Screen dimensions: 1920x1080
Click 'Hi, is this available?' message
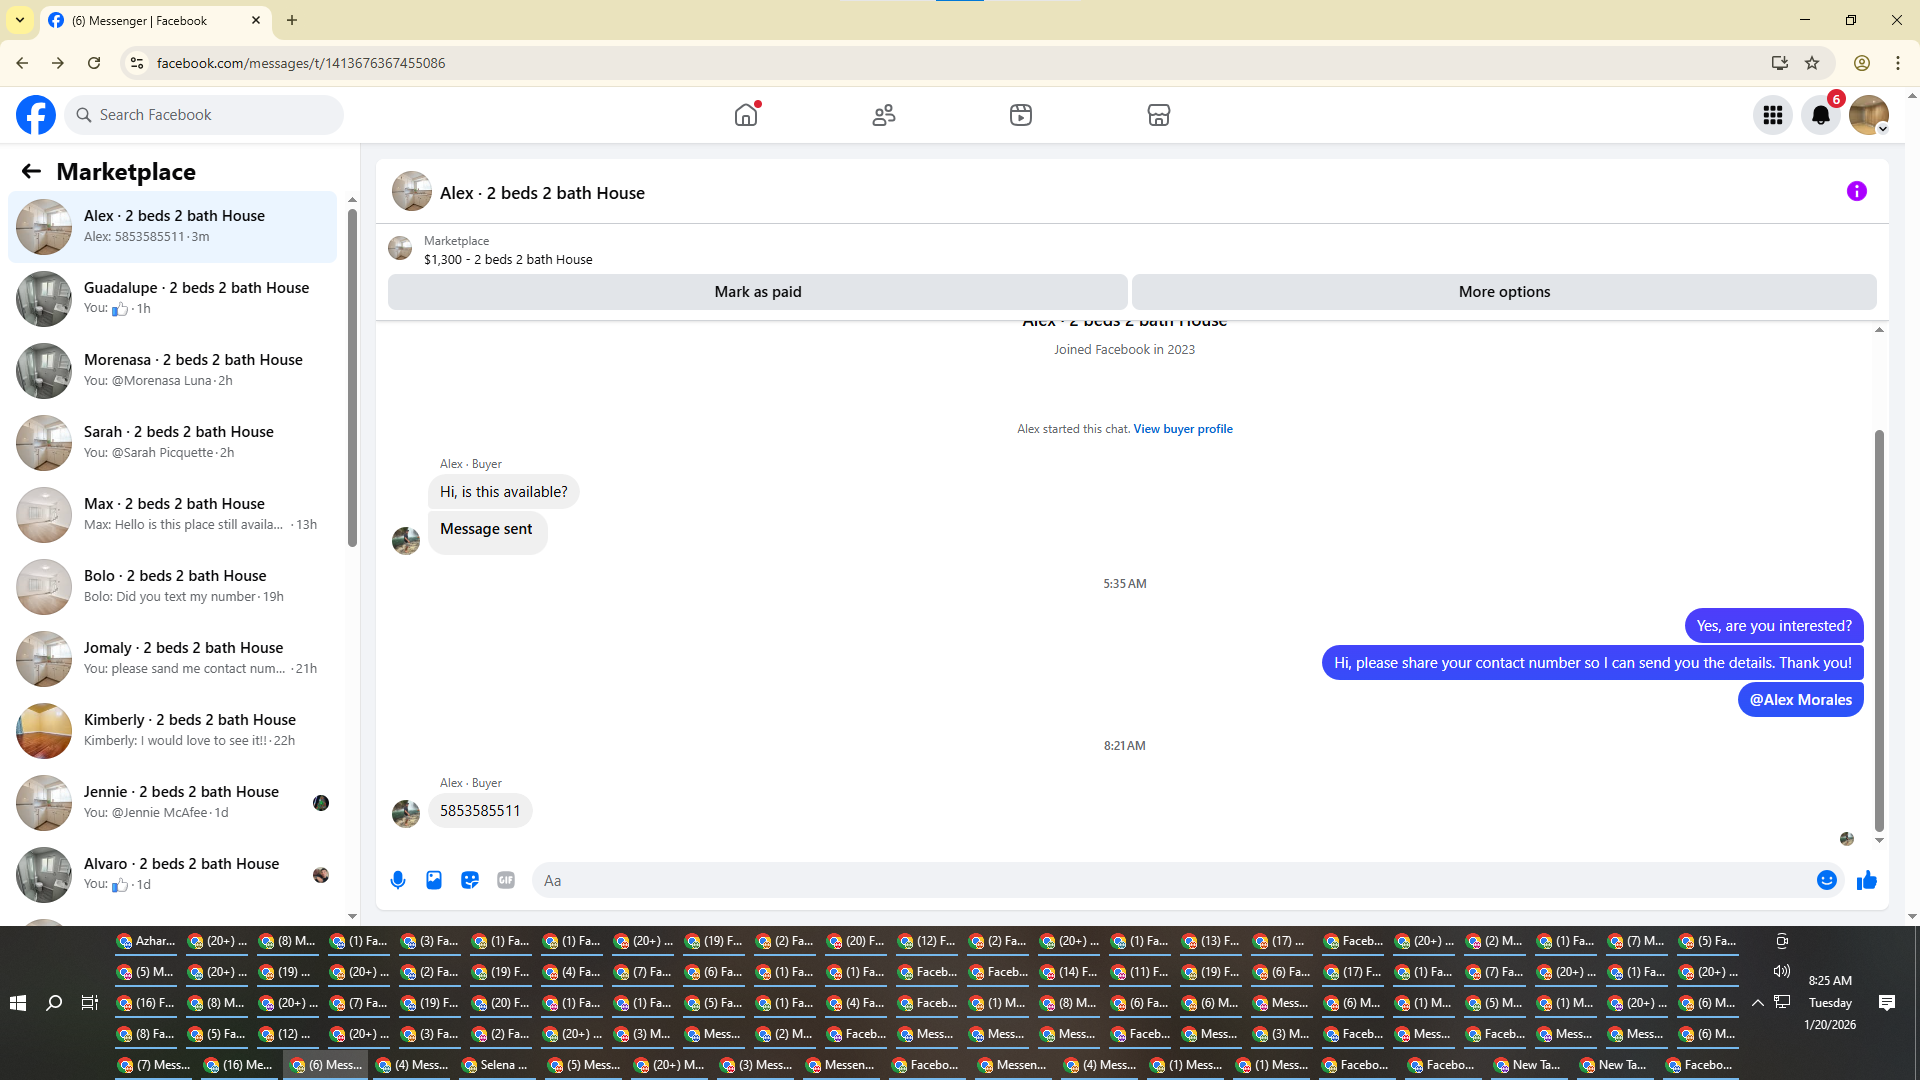click(x=504, y=492)
